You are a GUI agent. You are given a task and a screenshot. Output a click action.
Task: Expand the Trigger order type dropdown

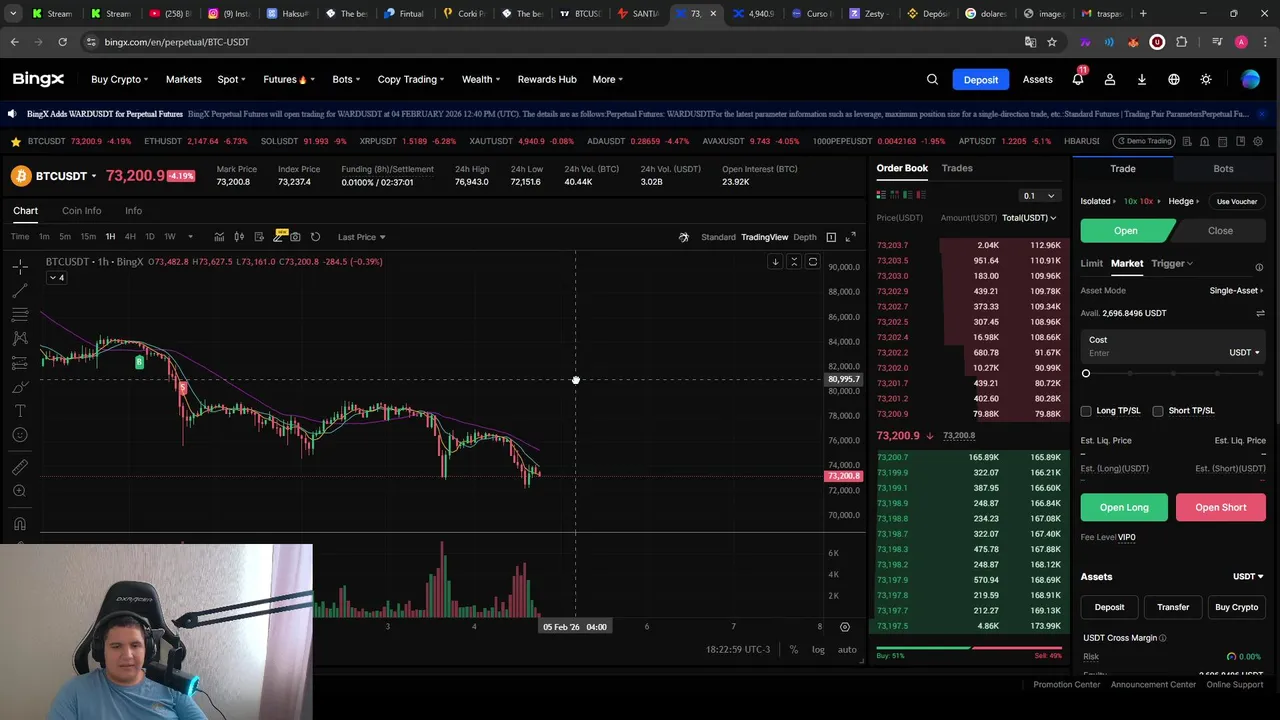[x=1172, y=263]
